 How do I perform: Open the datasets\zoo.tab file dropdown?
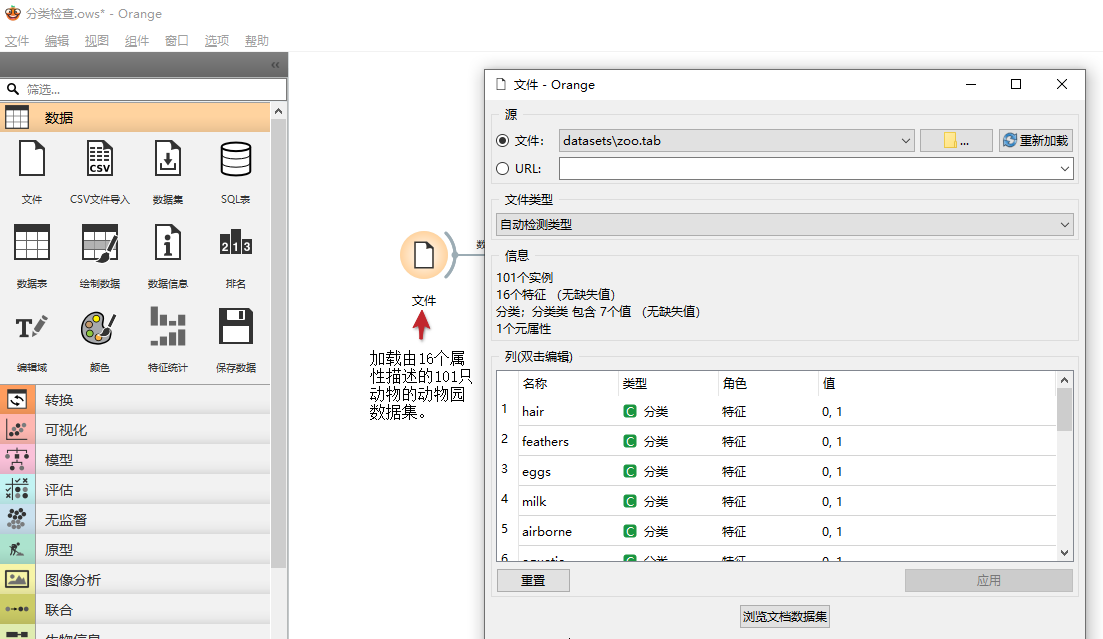point(737,141)
